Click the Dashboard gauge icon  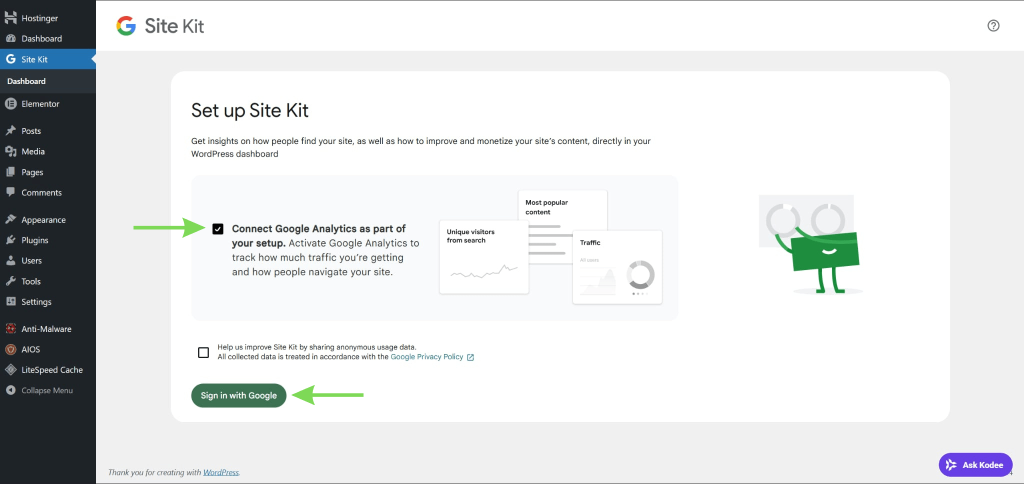click(x=10, y=39)
